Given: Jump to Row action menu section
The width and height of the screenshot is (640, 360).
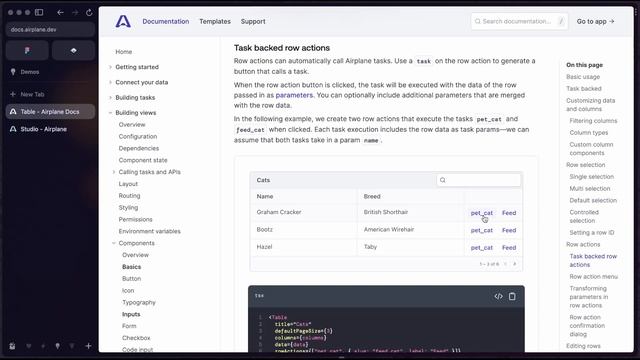Looking at the screenshot, I should click(593, 276).
